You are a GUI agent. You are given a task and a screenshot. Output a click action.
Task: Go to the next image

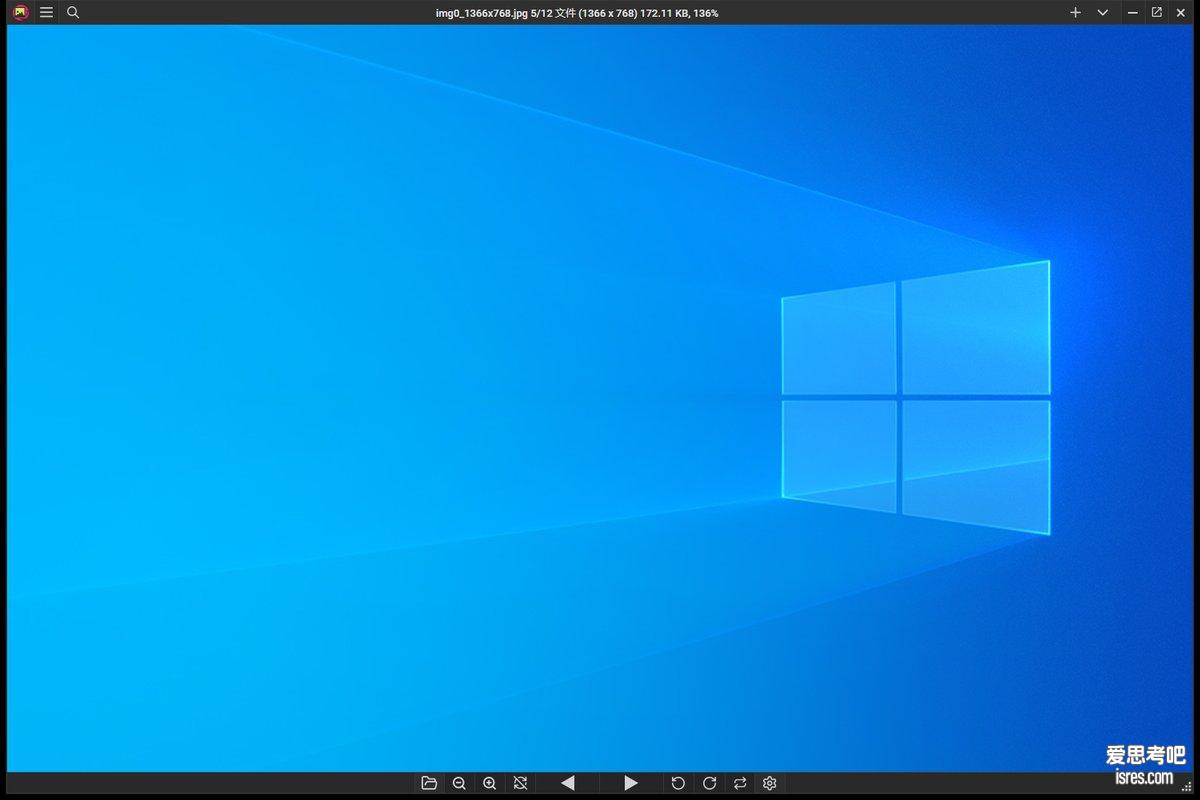pyautogui.click(x=631, y=783)
